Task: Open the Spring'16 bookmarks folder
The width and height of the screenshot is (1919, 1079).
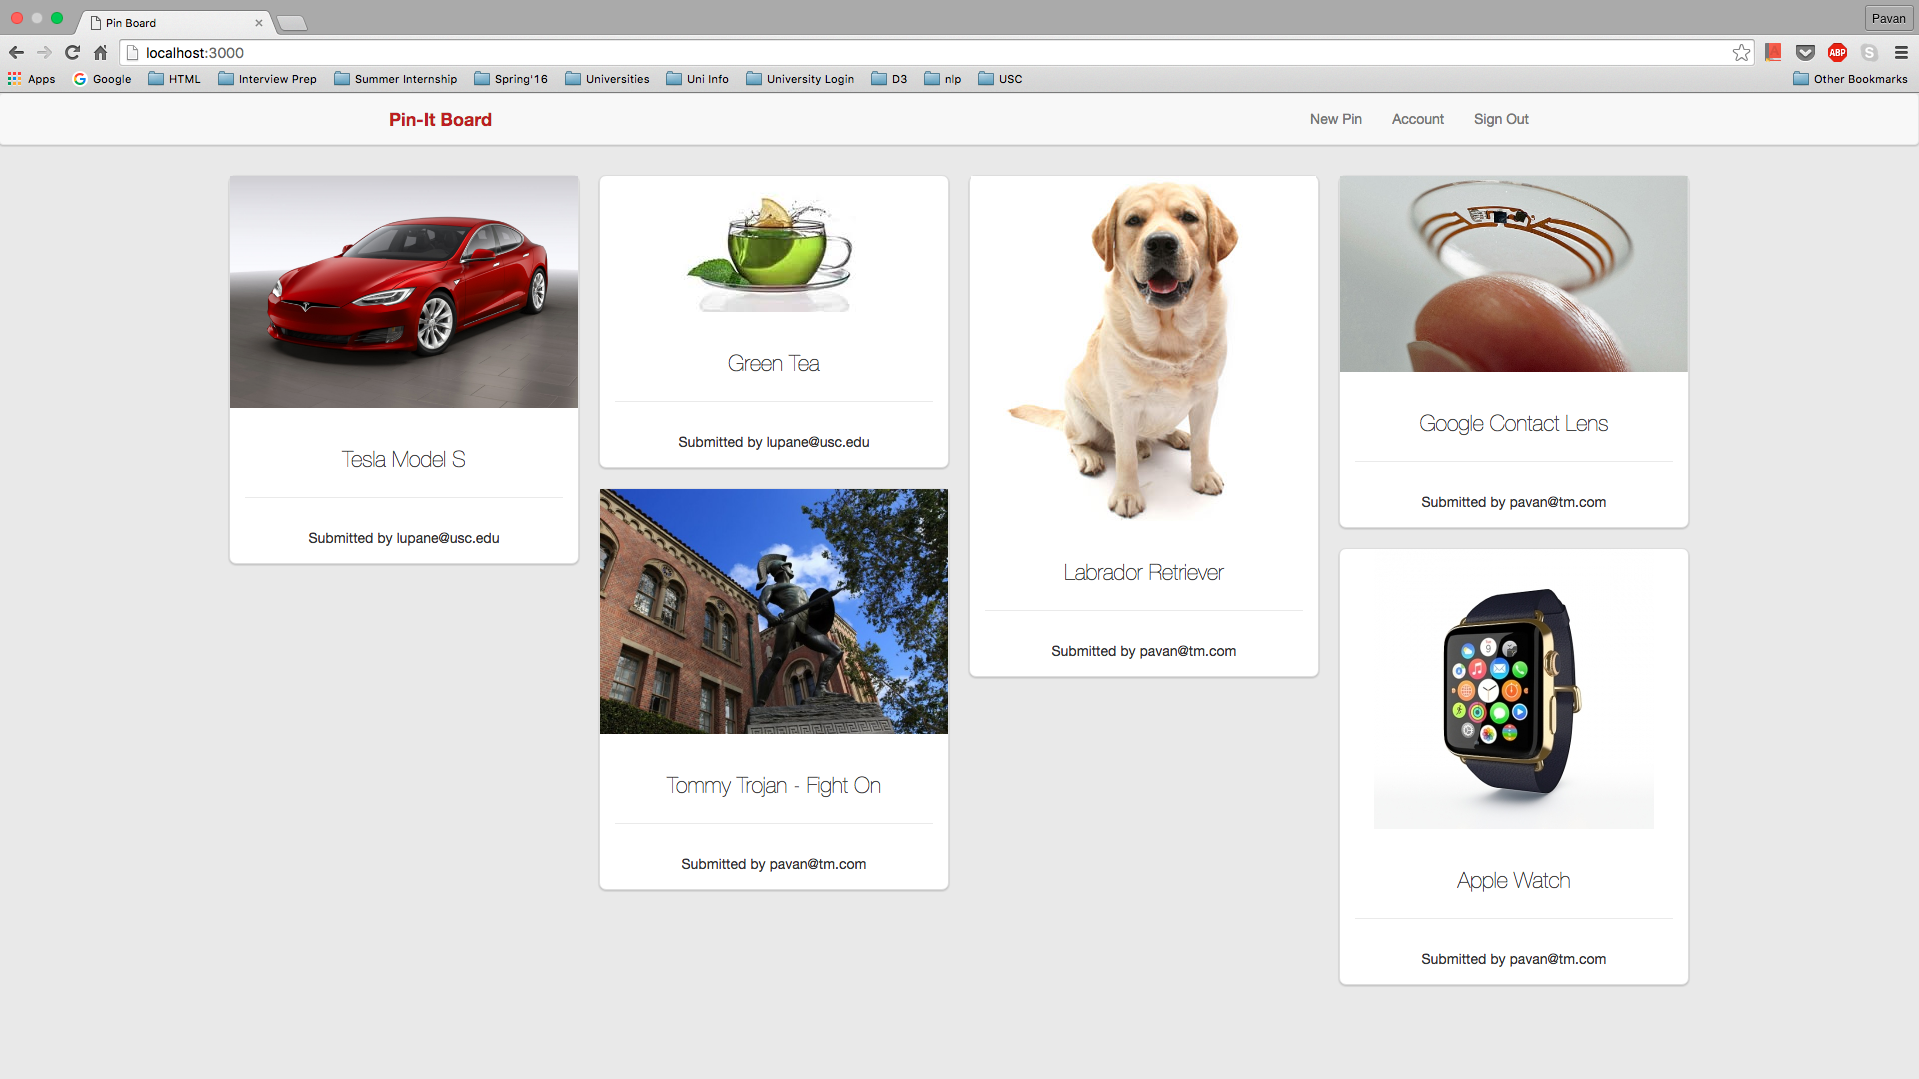Action: (x=510, y=79)
